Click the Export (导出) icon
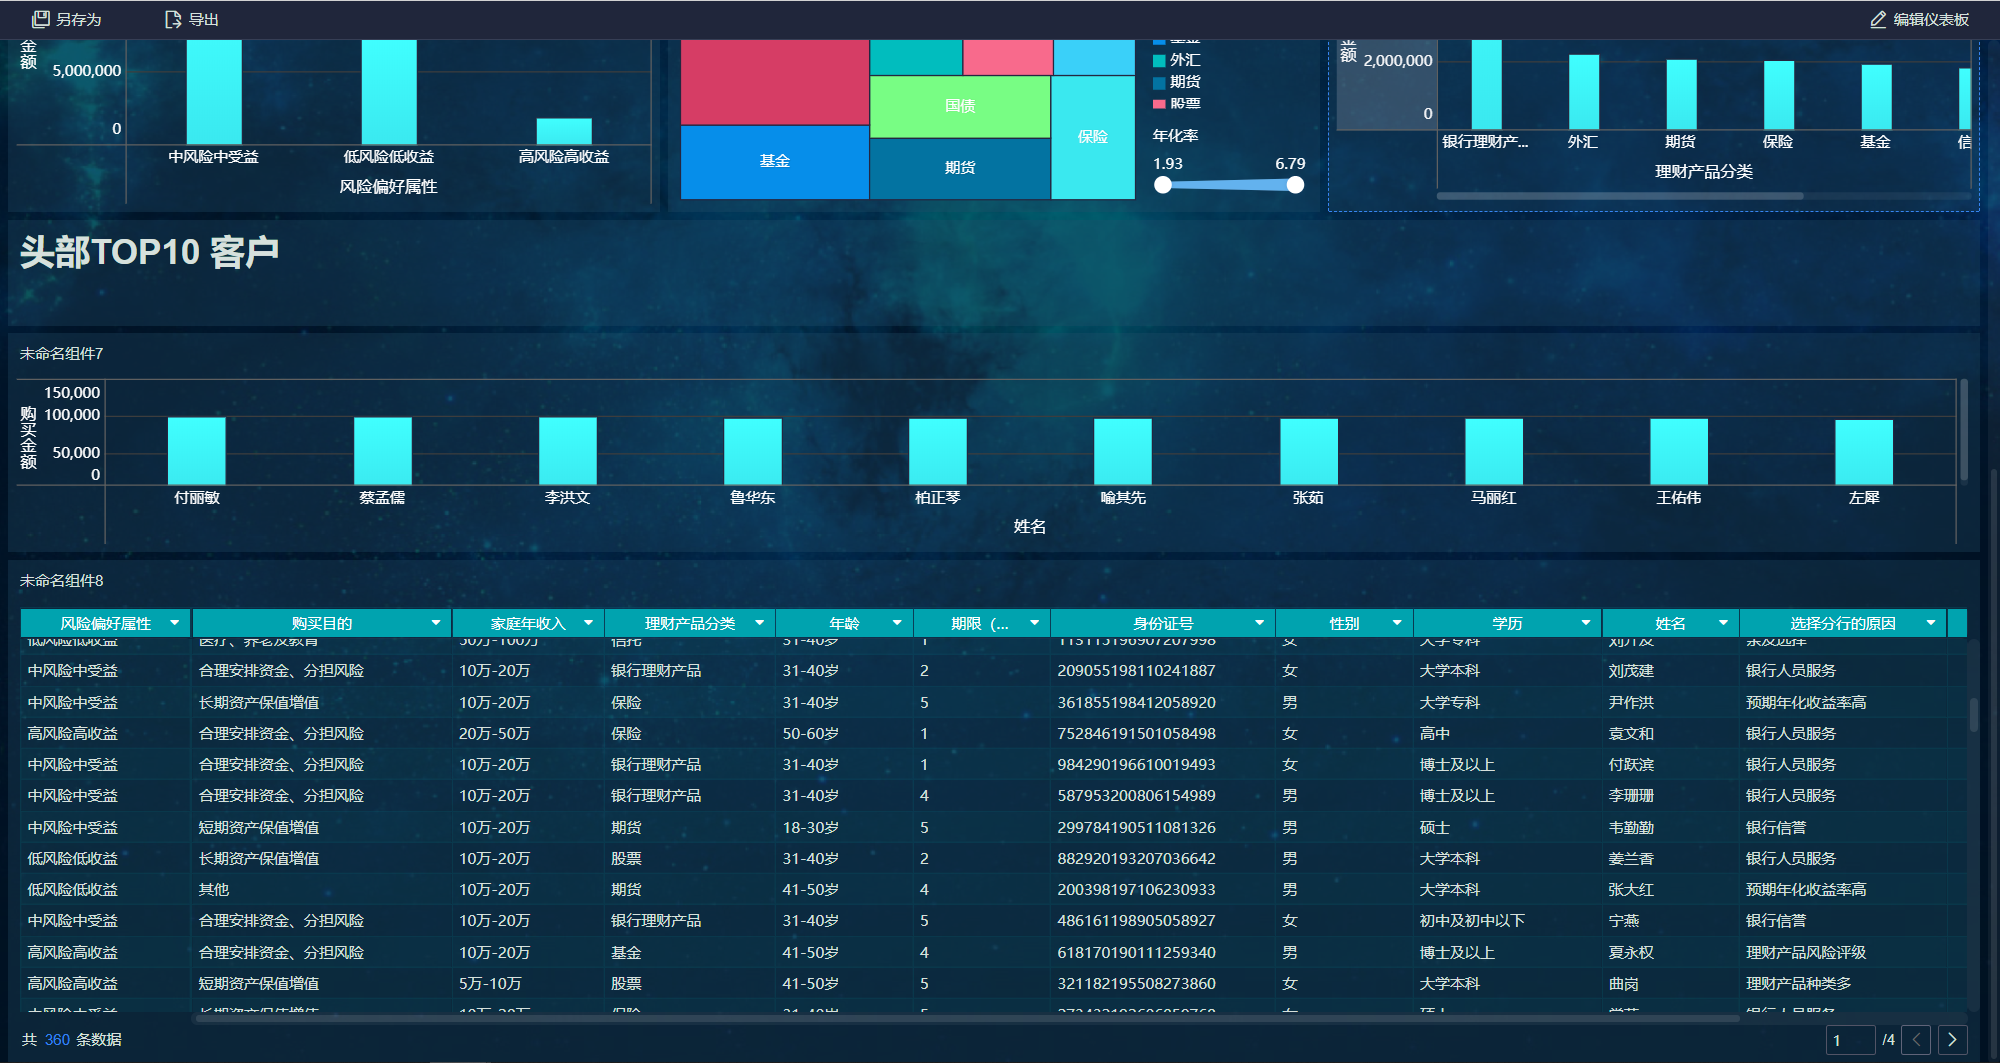Image resolution: width=2000 pixels, height=1063 pixels. [173, 19]
